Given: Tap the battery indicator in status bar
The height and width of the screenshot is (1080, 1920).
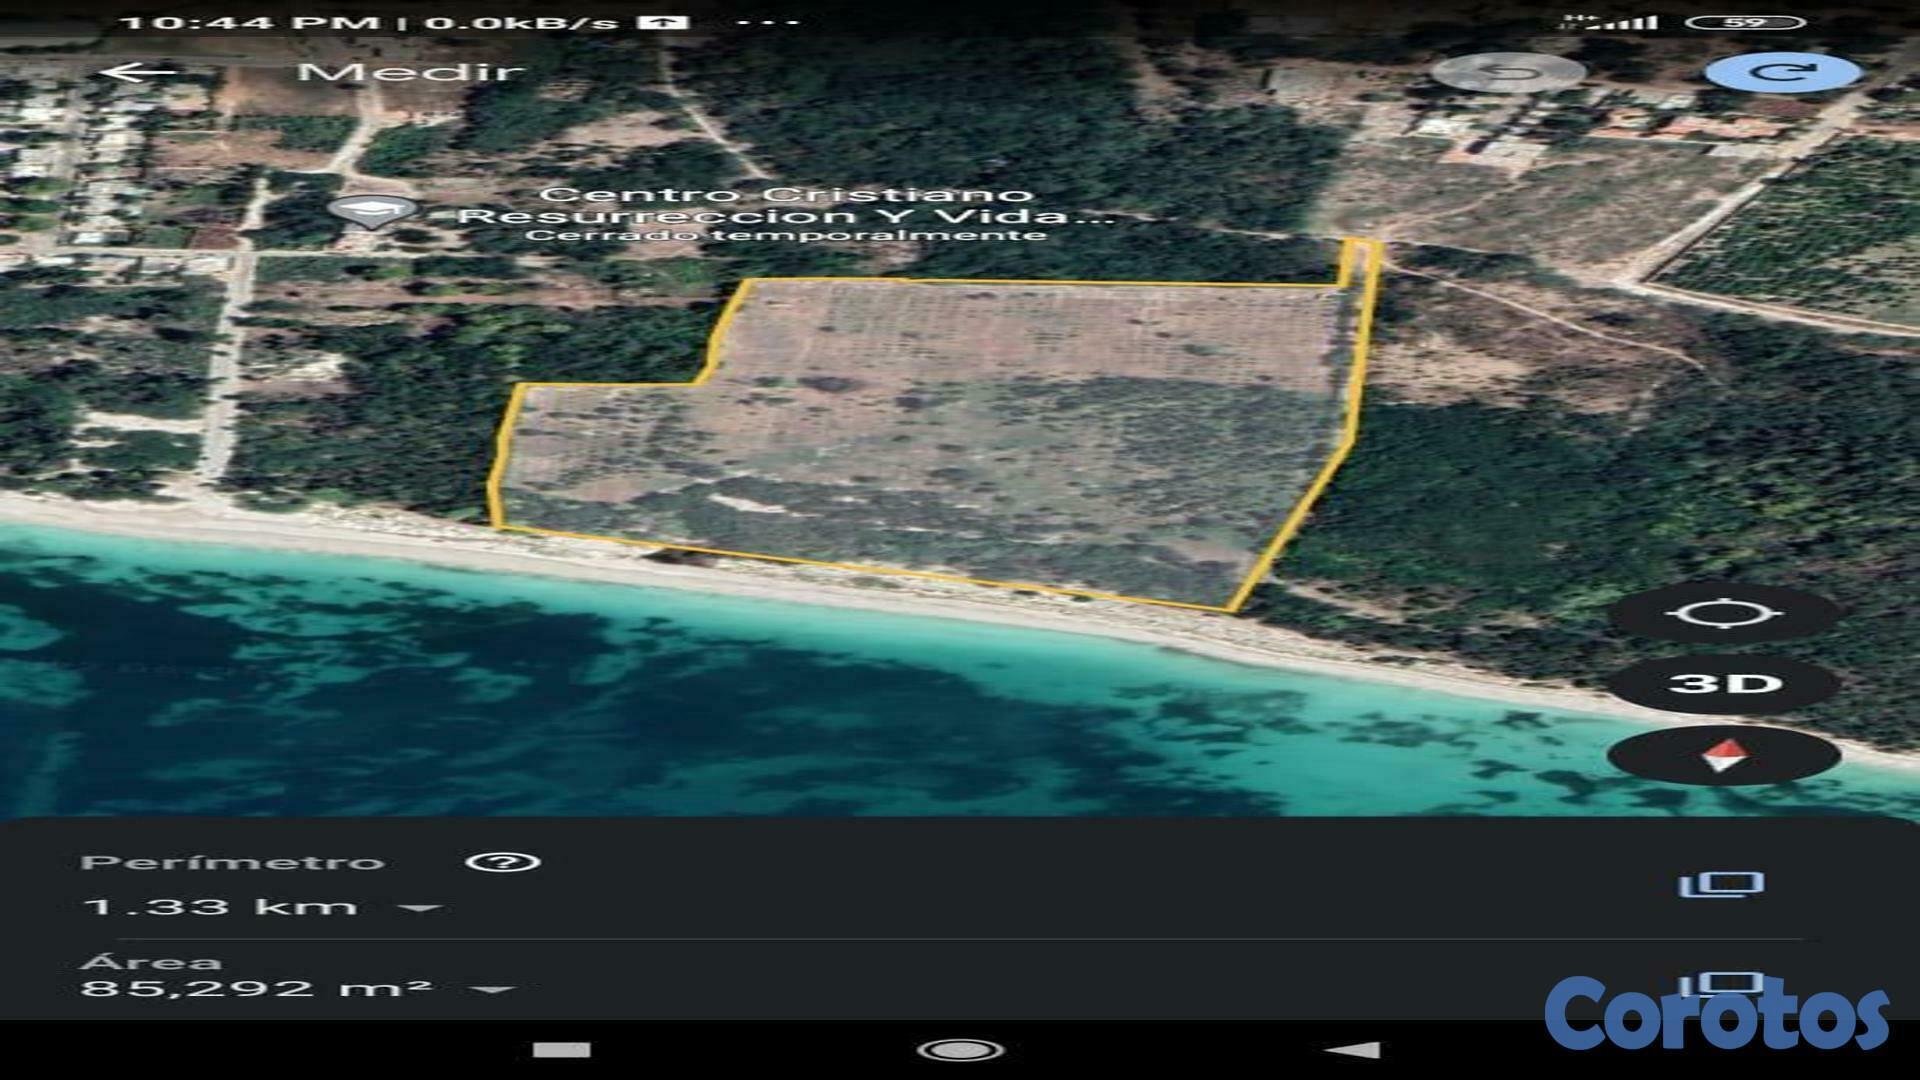Looking at the screenshot, I should click(1744, 22).
